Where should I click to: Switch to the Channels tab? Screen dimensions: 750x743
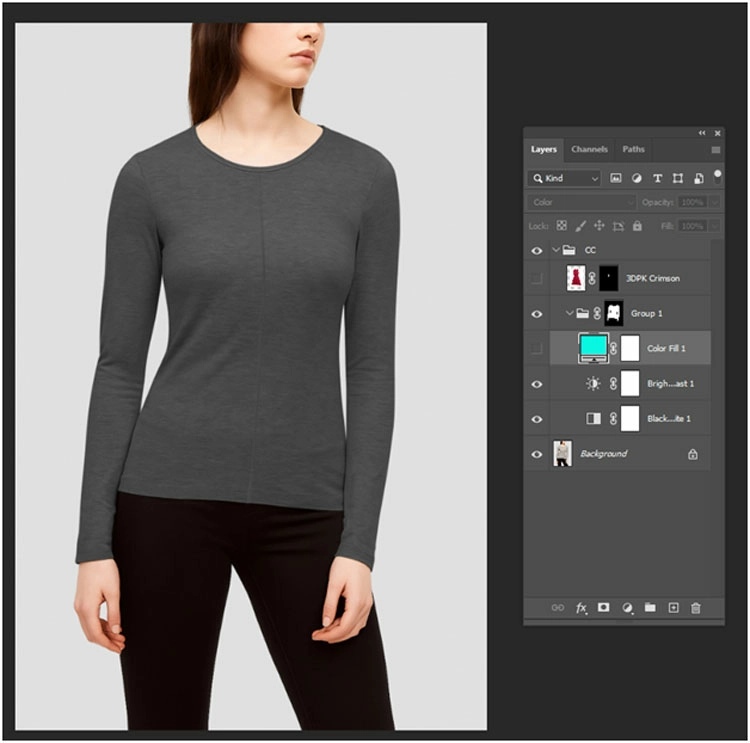click(x=589, y=149)
